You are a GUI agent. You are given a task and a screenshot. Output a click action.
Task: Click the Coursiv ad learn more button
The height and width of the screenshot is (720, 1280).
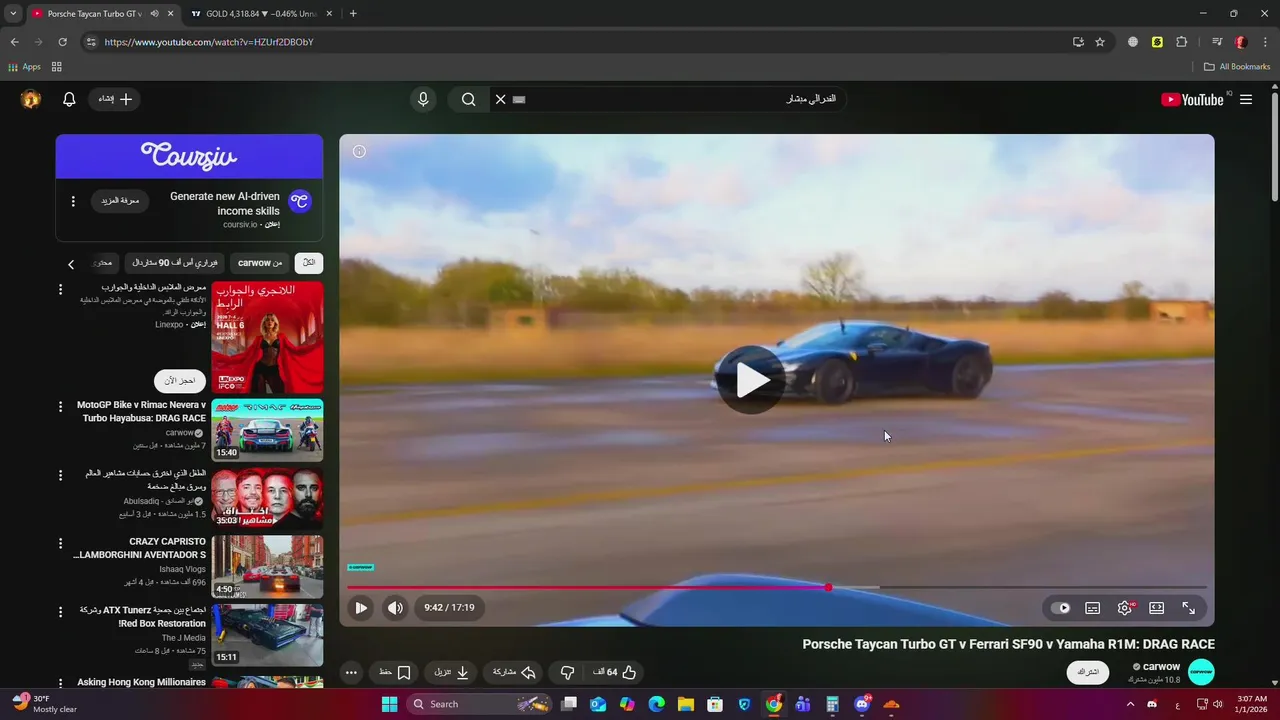pyautogui.click(x=120, y=201)
